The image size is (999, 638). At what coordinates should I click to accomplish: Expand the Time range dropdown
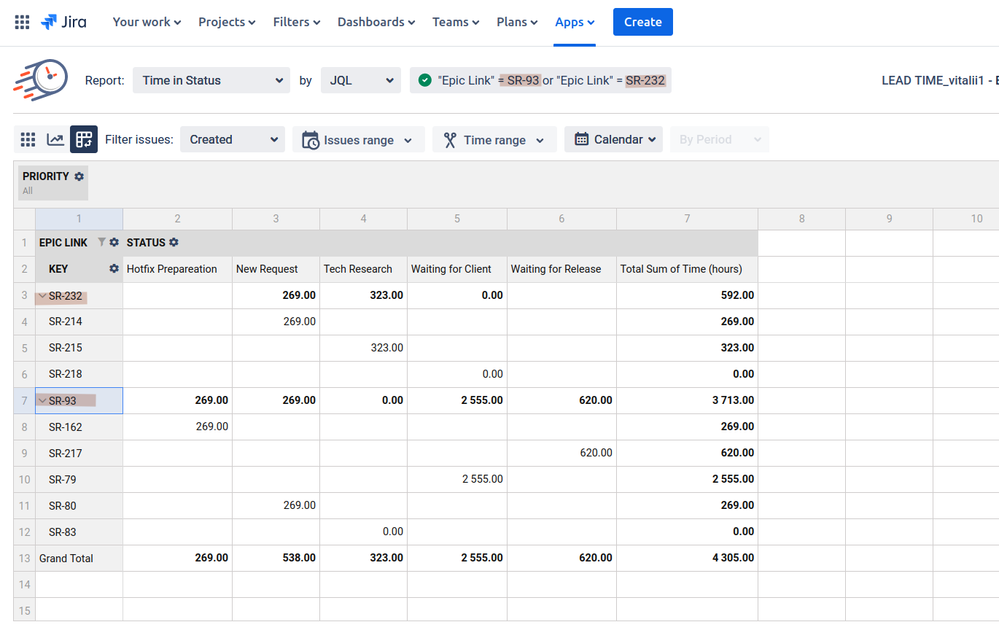[494, 140]
